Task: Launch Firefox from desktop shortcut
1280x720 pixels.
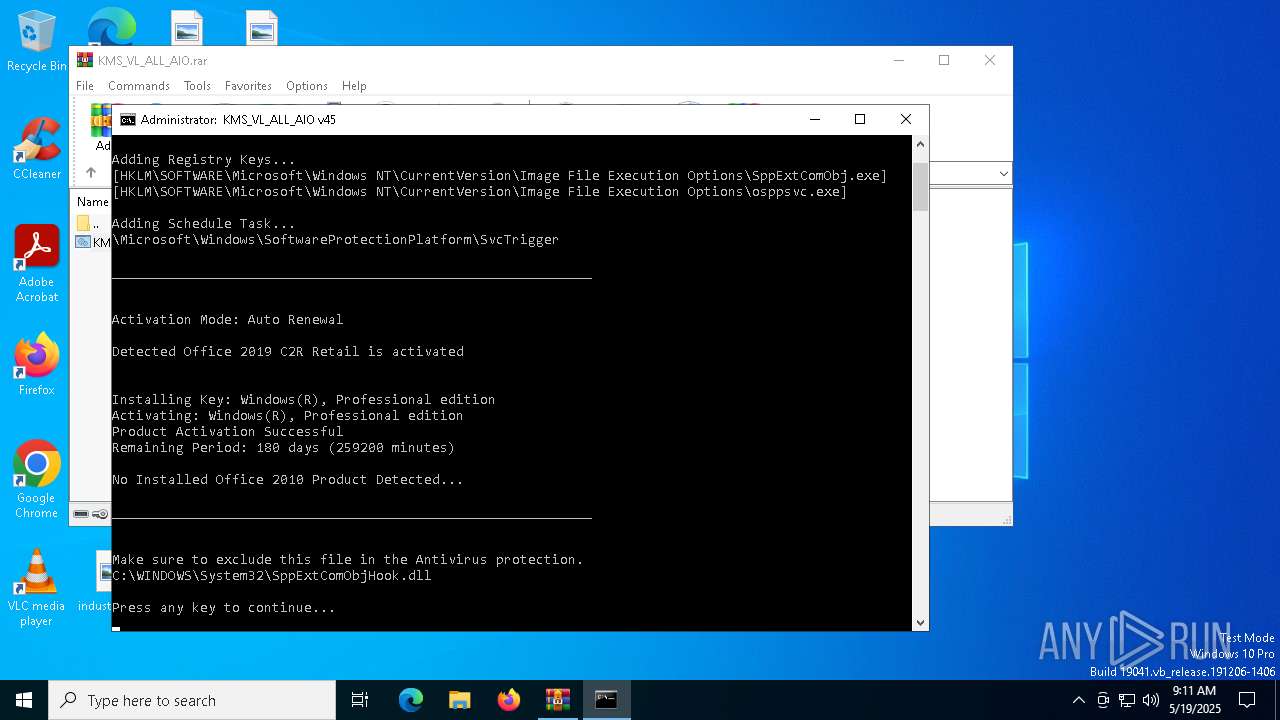Action: [x=36, y=365]
